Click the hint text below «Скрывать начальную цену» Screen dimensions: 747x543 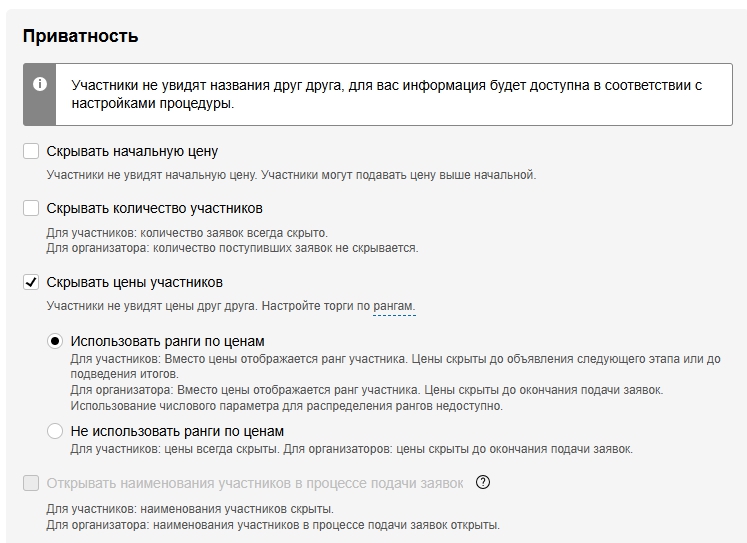pos(291,175)
